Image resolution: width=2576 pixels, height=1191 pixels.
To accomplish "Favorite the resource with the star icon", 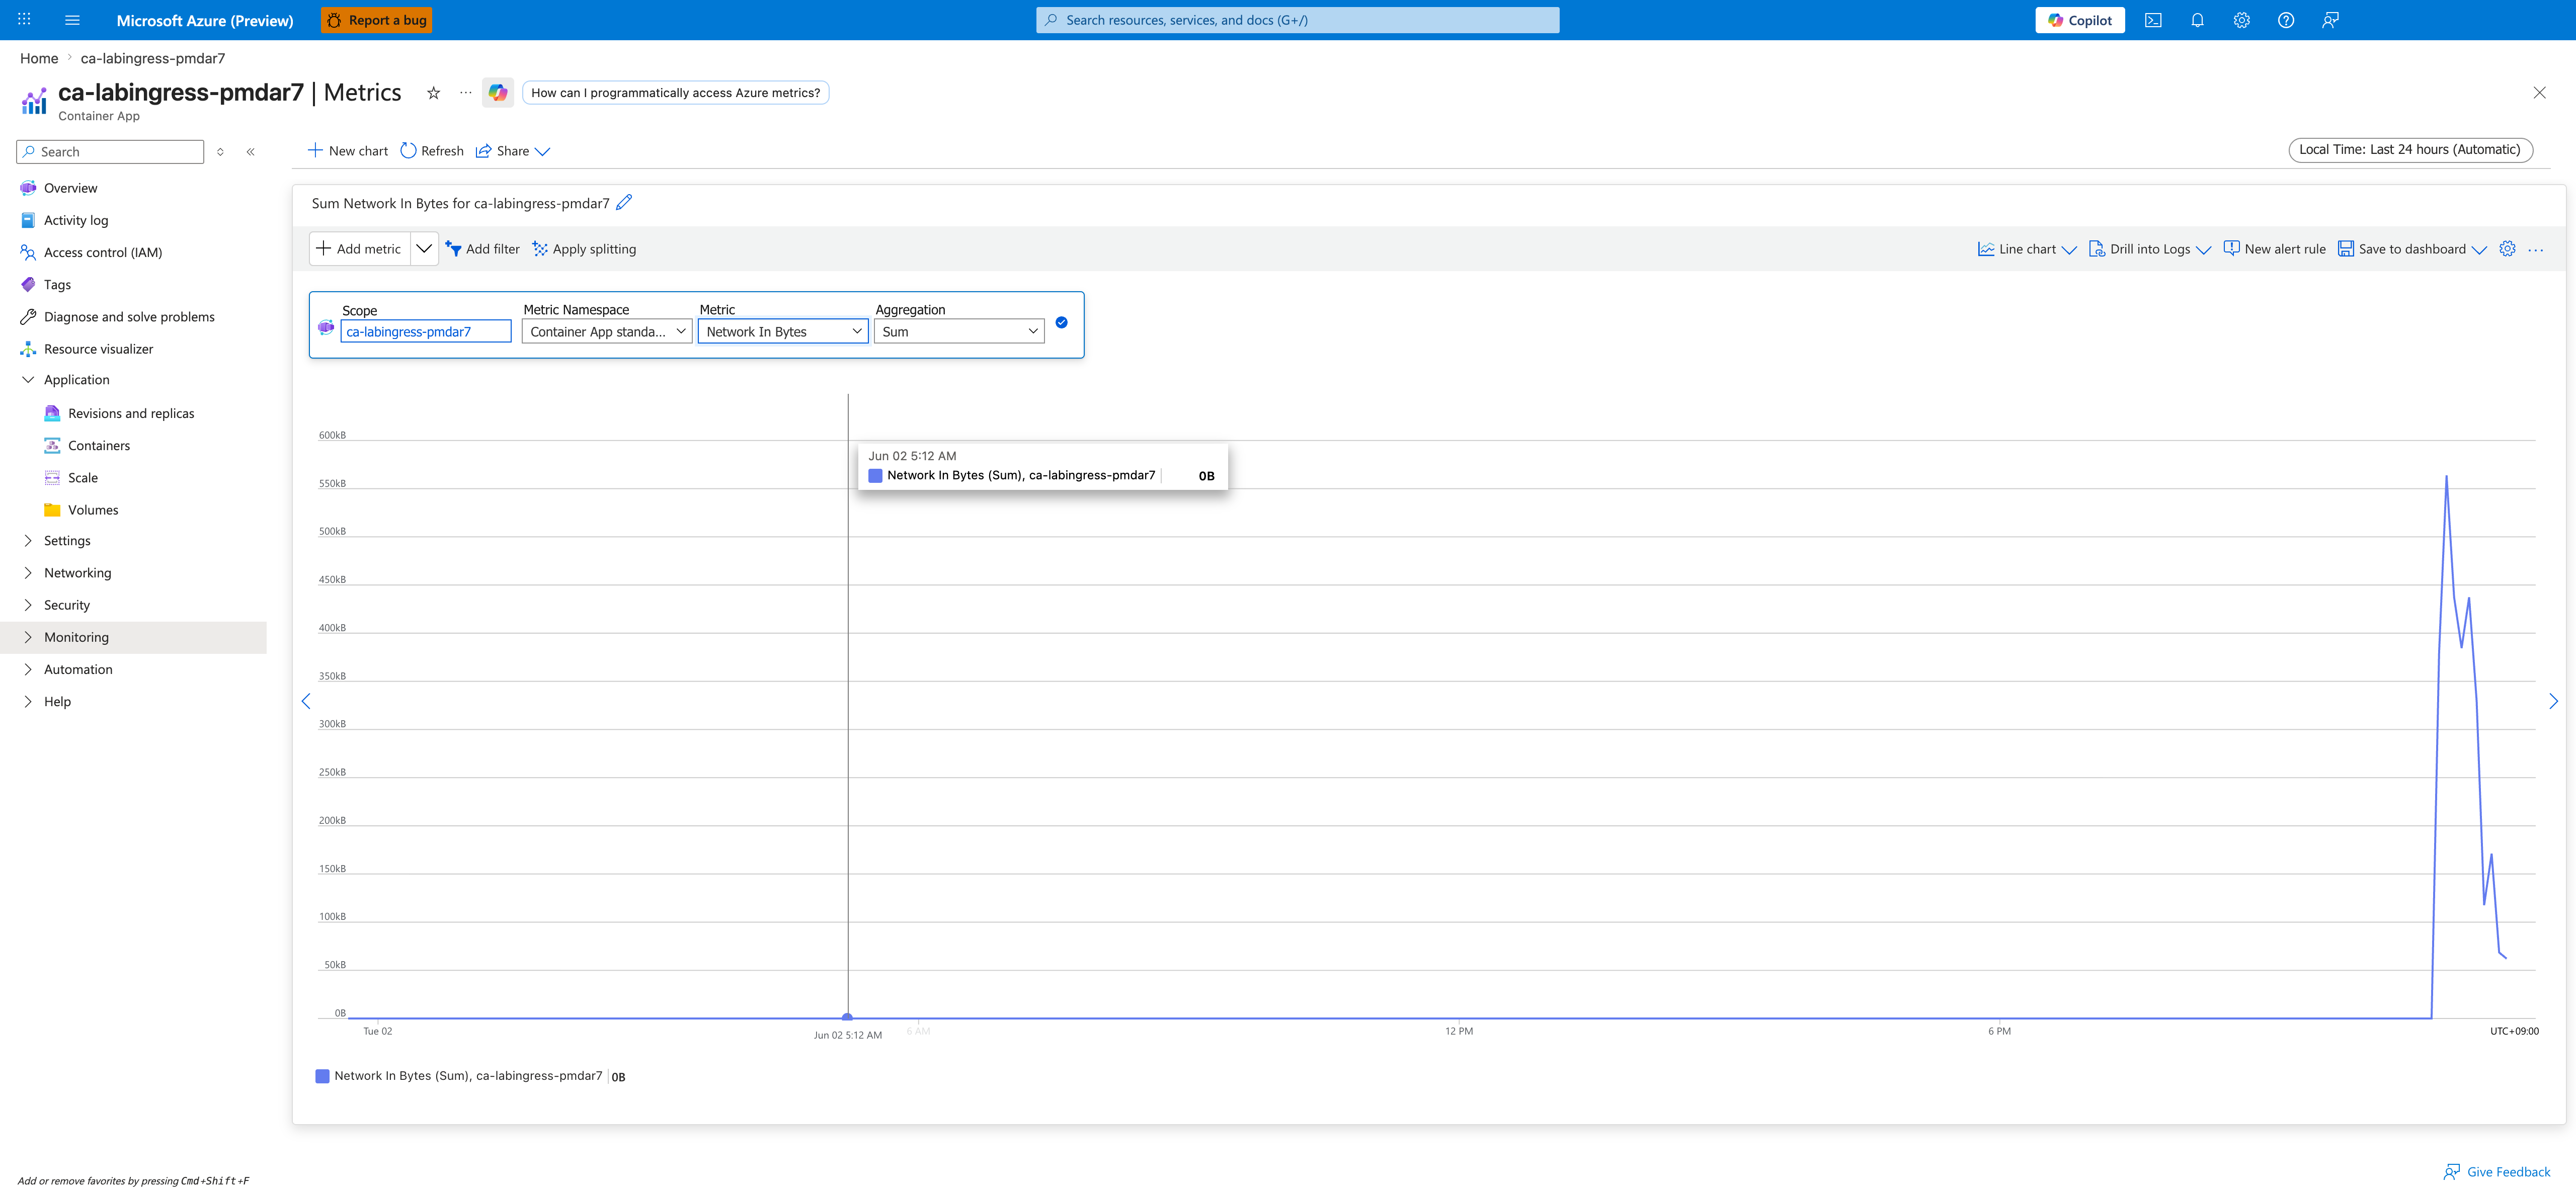I will pyautogui.click(x=433, y=93).
